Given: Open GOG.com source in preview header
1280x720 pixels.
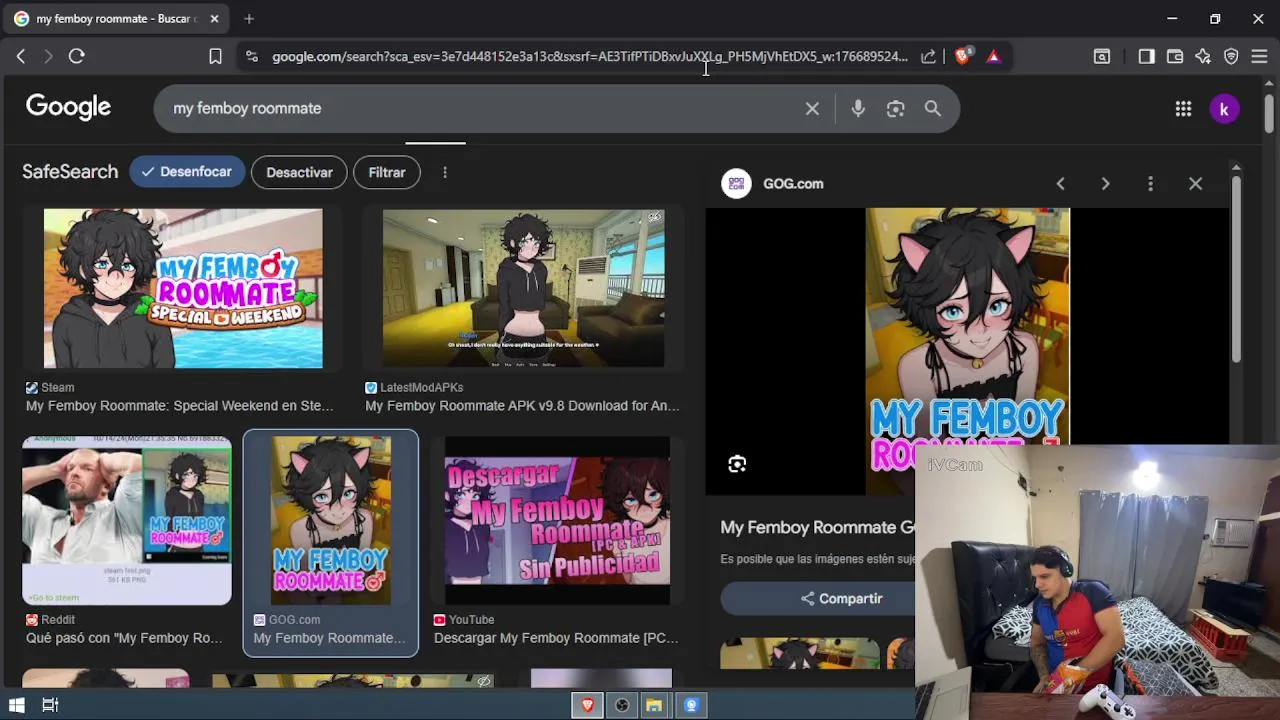Looking at the screenshot, I should click(773, 184).
